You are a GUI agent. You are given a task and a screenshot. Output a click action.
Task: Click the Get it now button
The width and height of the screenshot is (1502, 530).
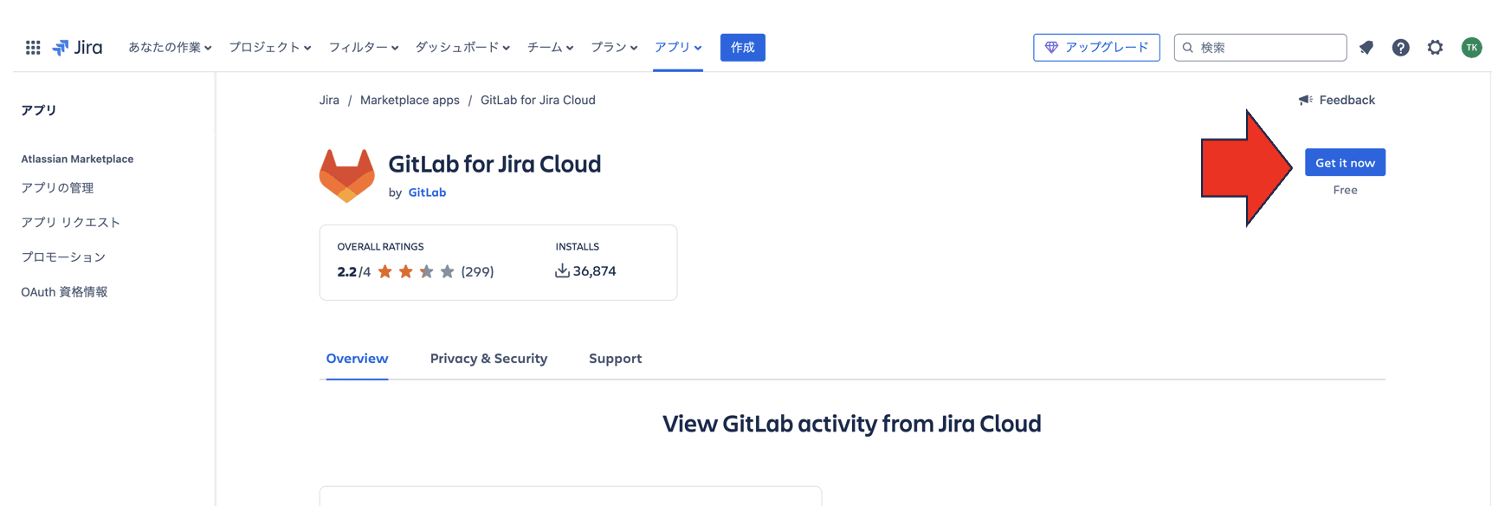(1345, 163)
